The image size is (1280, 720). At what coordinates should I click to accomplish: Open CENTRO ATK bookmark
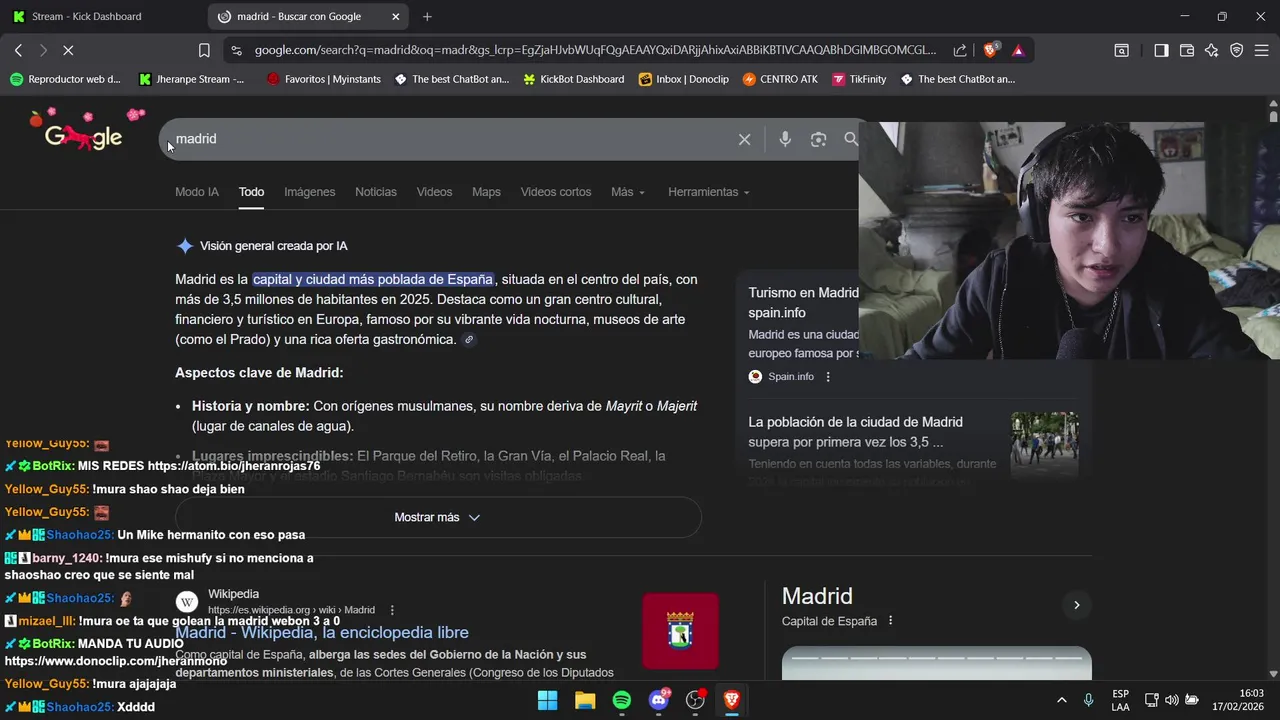[x=780, y=79]
